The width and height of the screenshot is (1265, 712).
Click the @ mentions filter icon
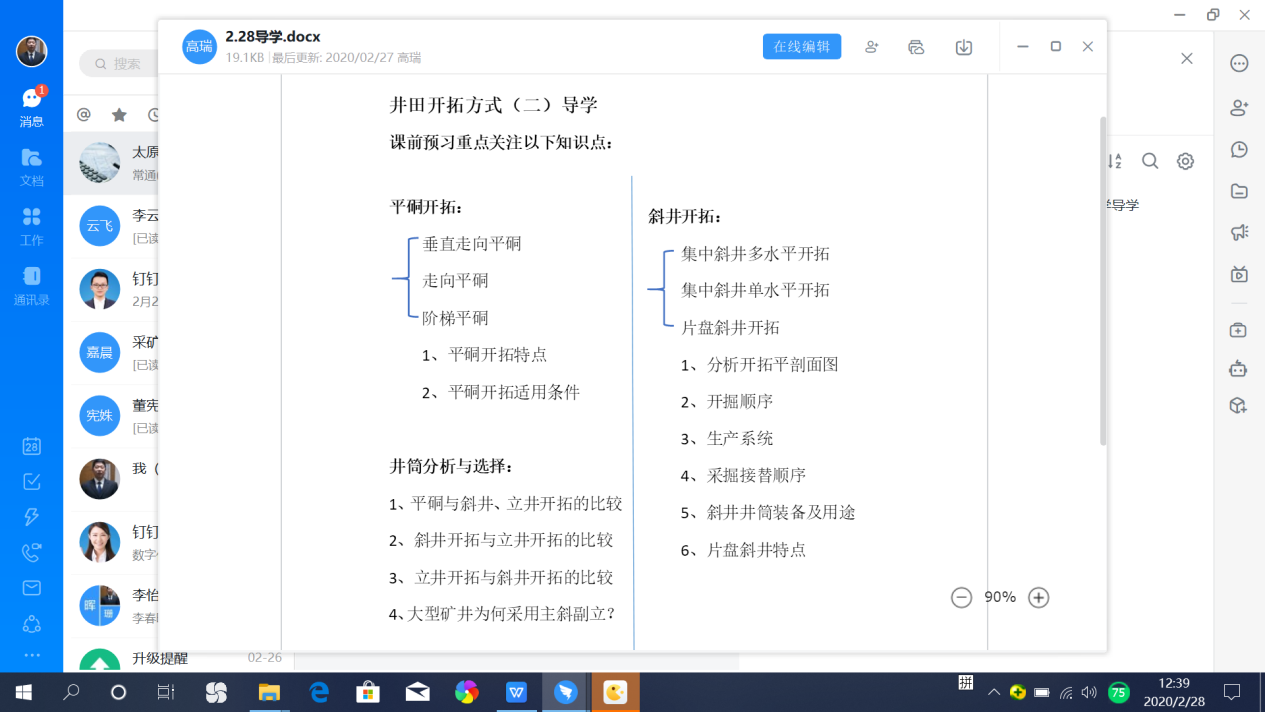[84, 115]
